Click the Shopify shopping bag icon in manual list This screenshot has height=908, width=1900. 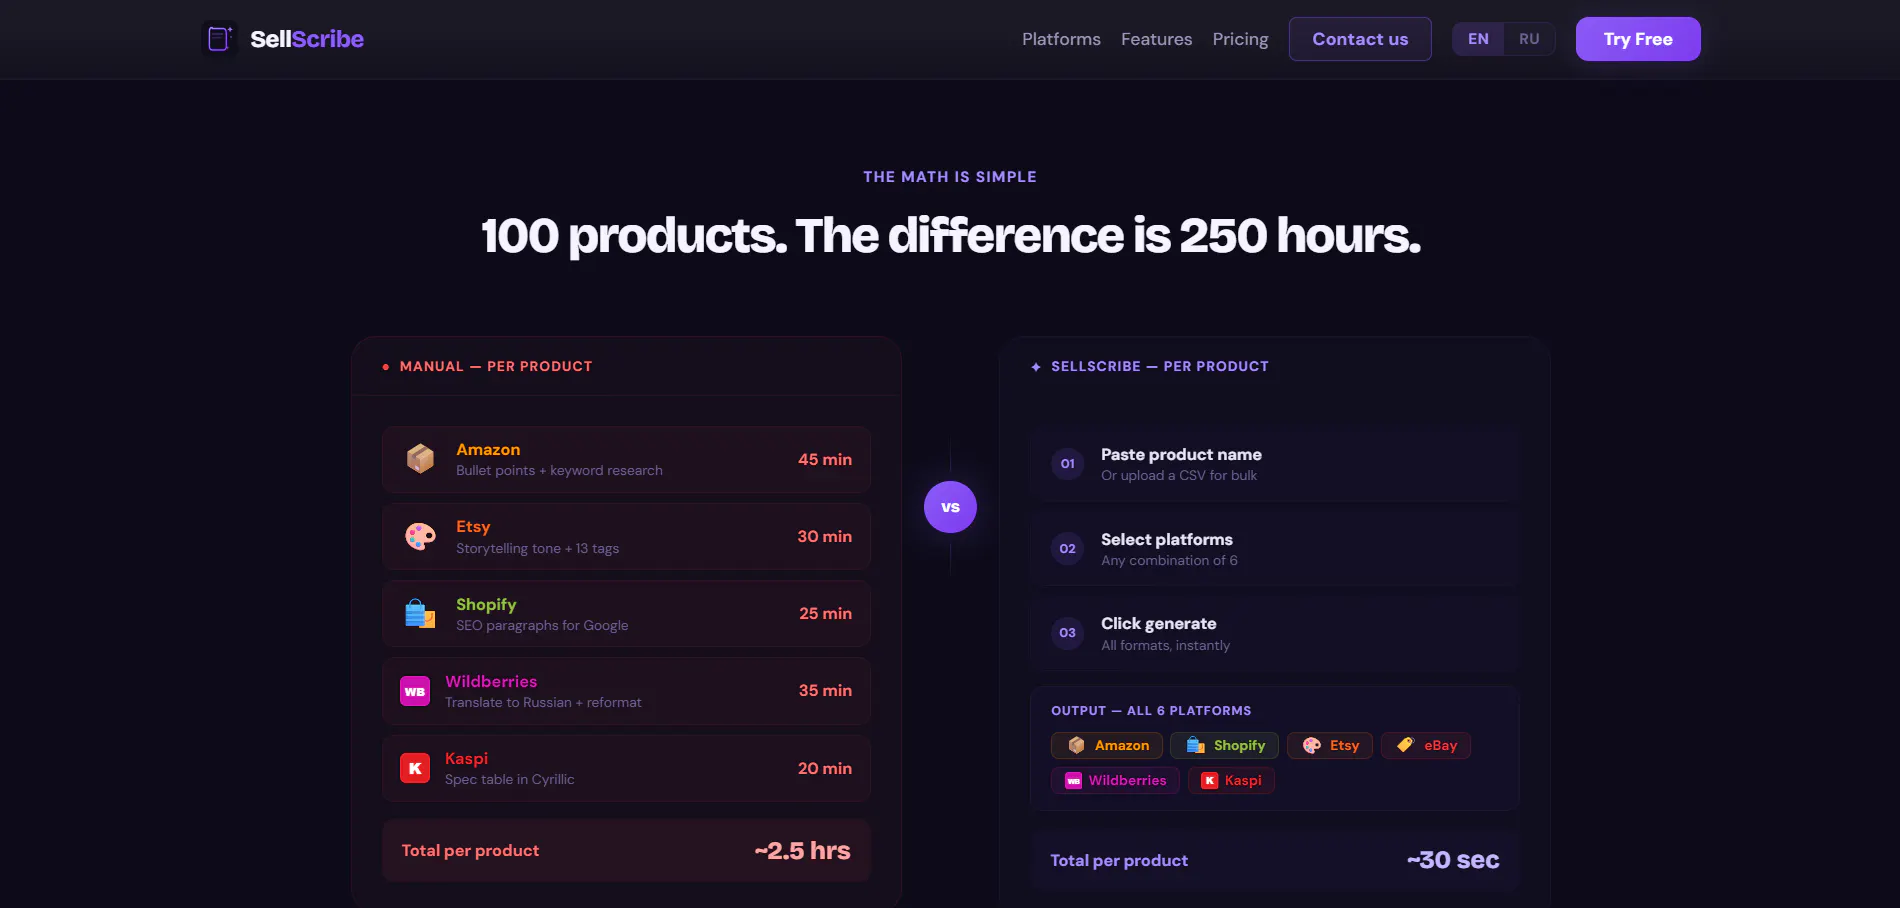pos(420,613)
